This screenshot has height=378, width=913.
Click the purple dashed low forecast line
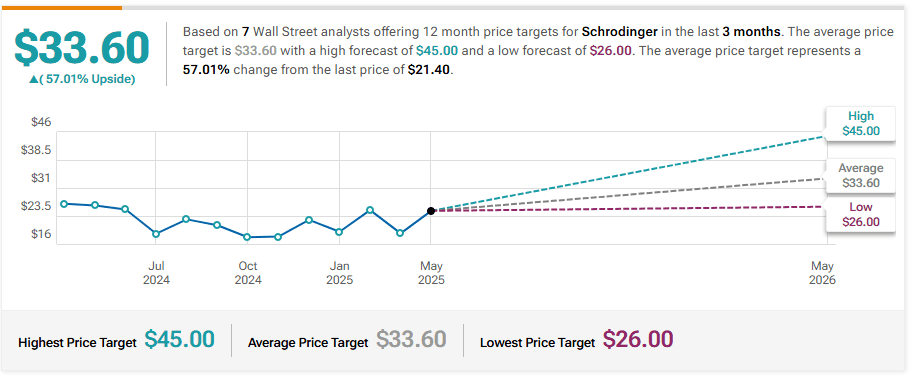[628, 209]
